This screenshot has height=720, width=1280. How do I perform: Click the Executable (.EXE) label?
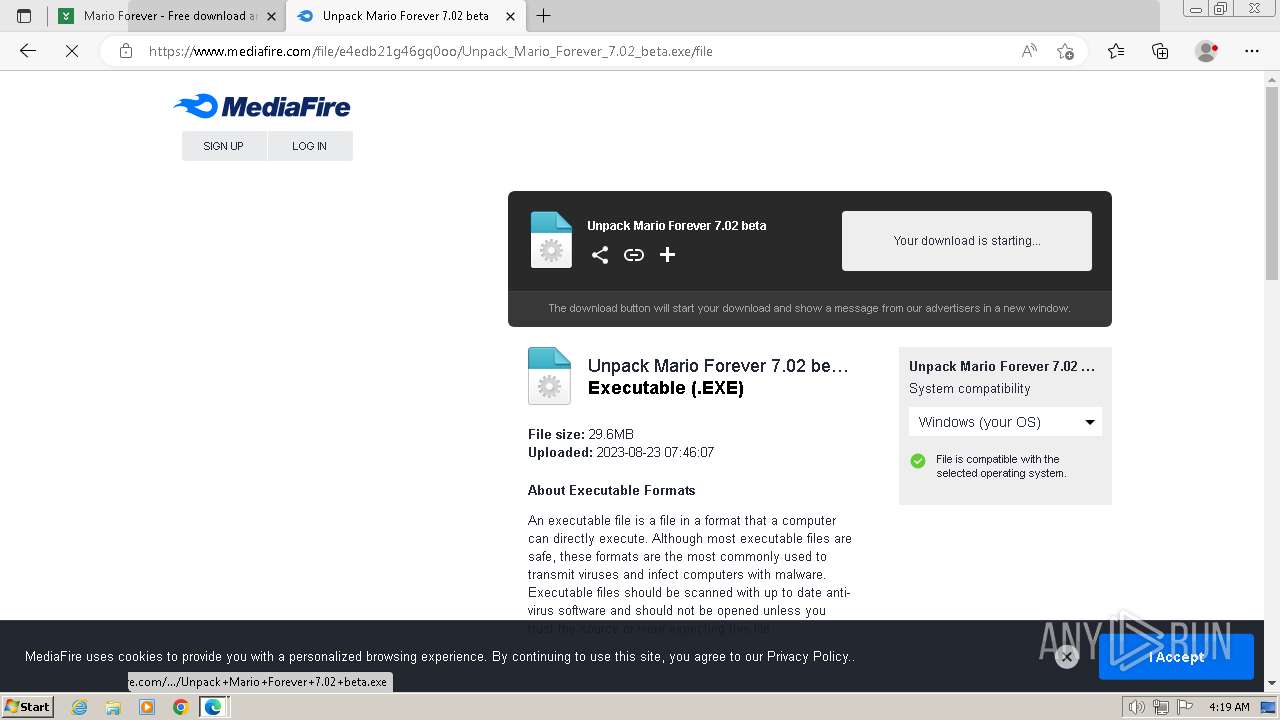point(666,388)
